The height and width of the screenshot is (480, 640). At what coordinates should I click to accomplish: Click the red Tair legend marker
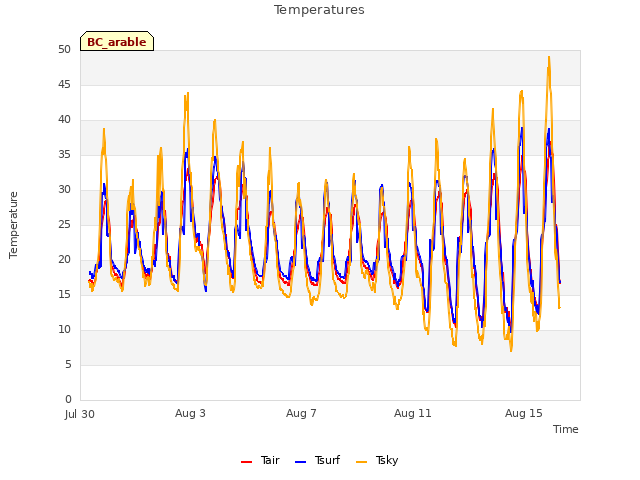point(246,462)
